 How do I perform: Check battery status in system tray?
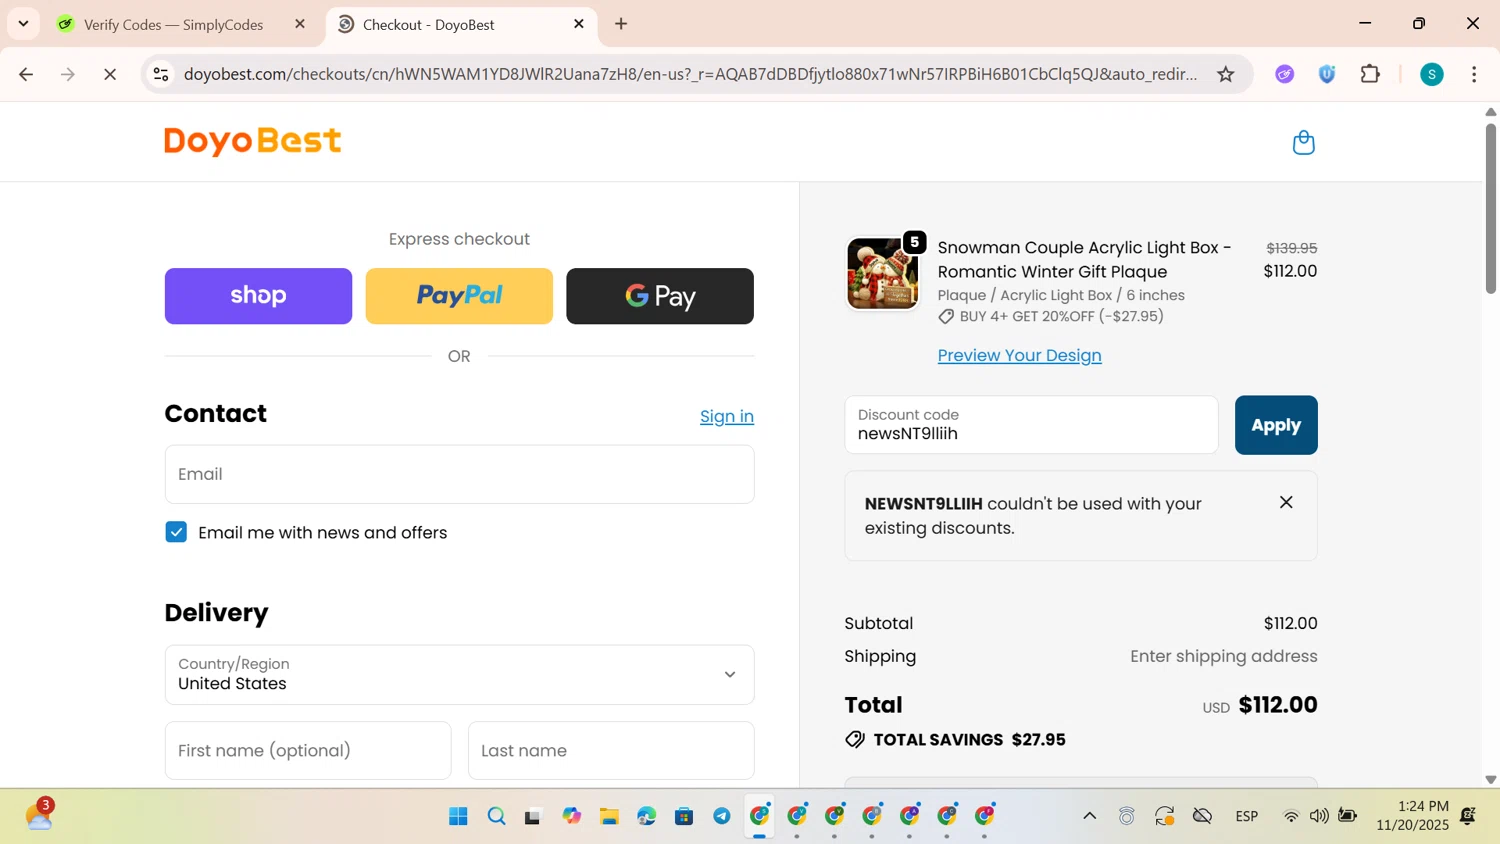[x=1348, y=816]
